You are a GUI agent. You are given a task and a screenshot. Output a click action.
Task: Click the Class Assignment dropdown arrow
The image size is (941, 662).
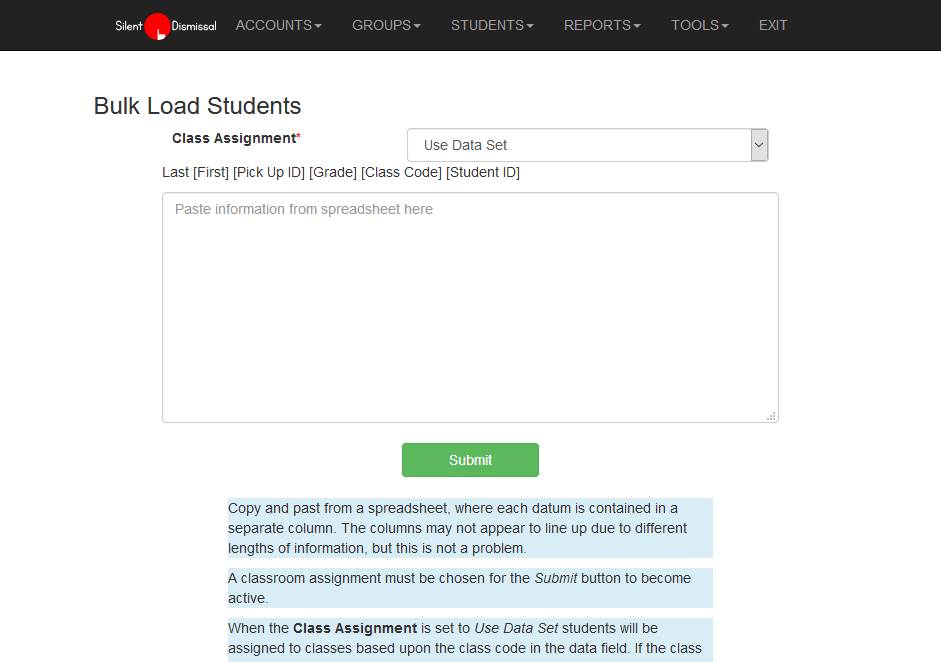point(759,145)
